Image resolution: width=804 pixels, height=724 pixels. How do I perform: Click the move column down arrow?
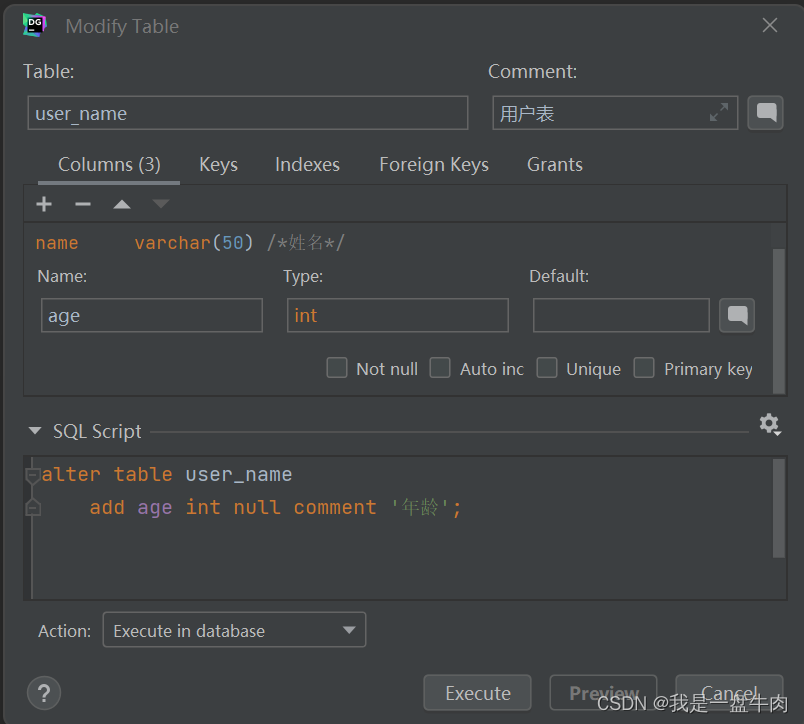coord(160,204)
